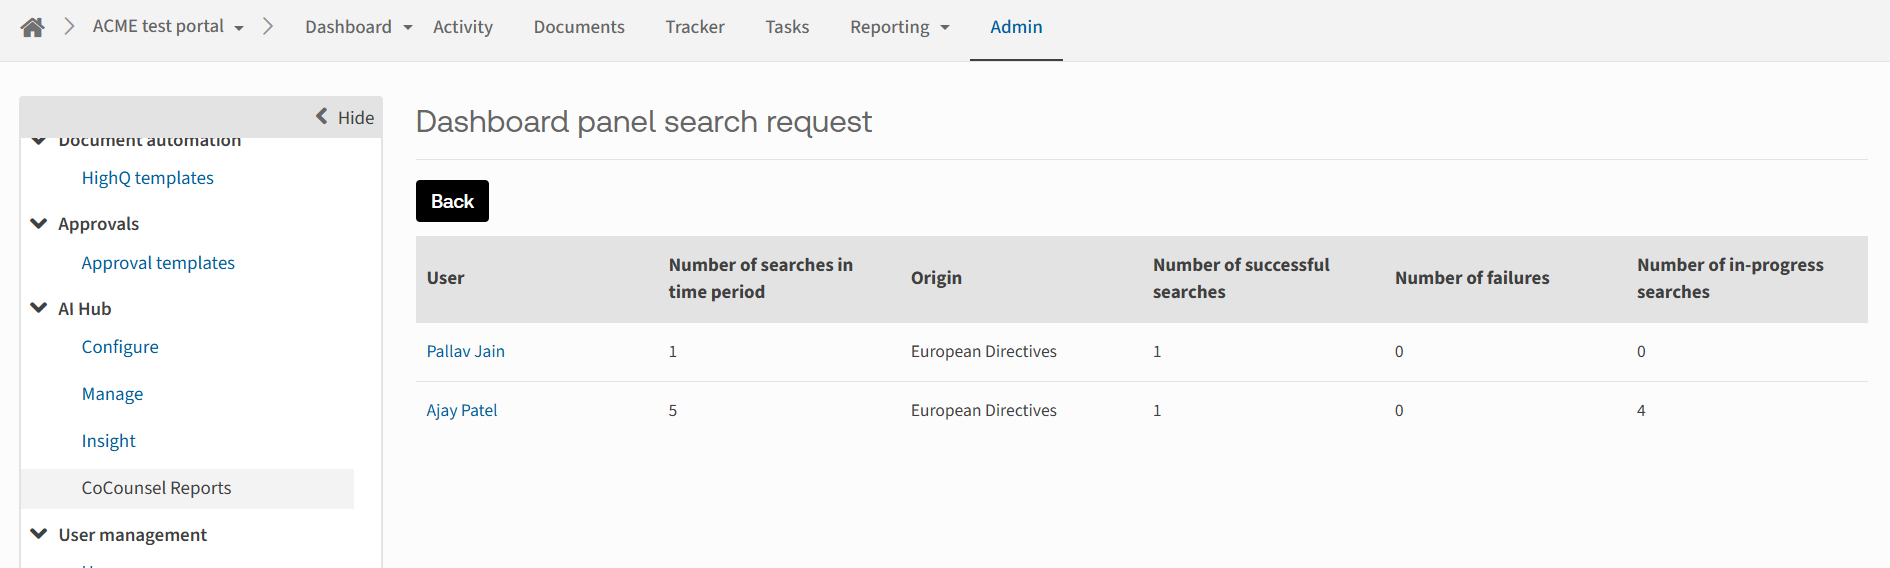The height and width of the screenshot is (568, 1890).
Task: Click the Hide sidebar chevron icon
Action: [322, 116]
